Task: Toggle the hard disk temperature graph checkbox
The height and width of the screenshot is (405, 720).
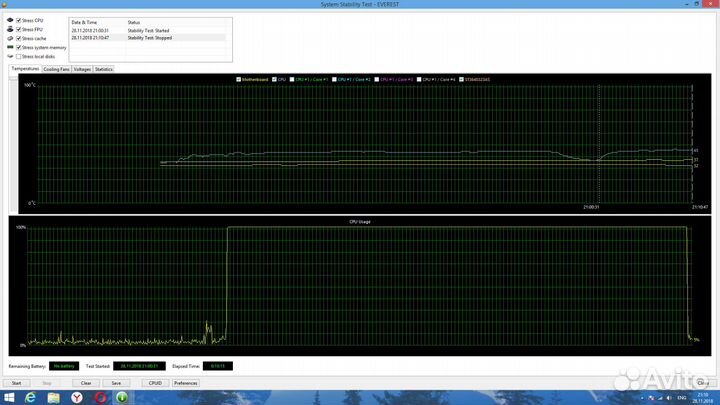Action: click(461, 79)
